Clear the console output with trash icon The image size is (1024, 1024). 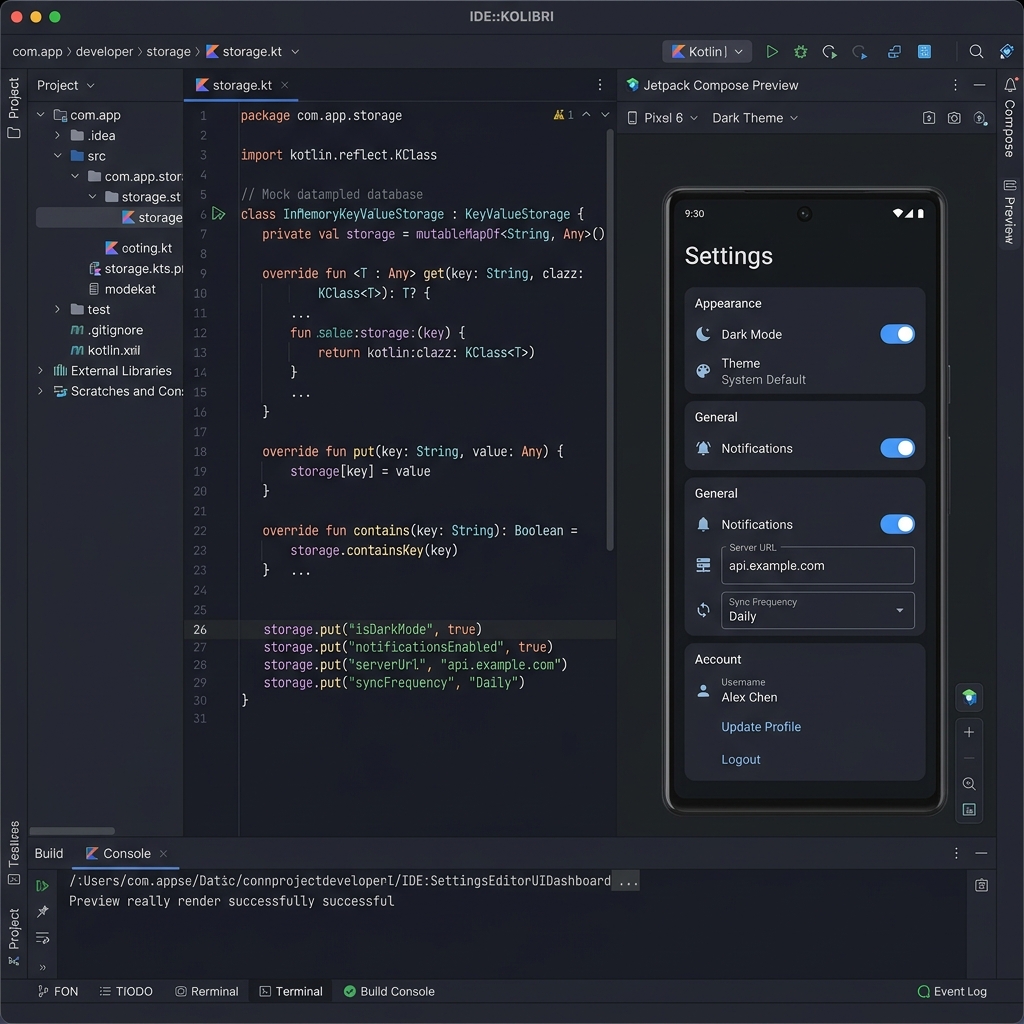981,886
